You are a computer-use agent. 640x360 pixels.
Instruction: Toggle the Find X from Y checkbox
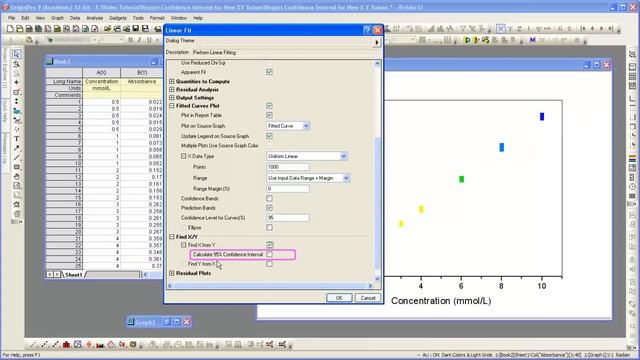pos(269,245)
